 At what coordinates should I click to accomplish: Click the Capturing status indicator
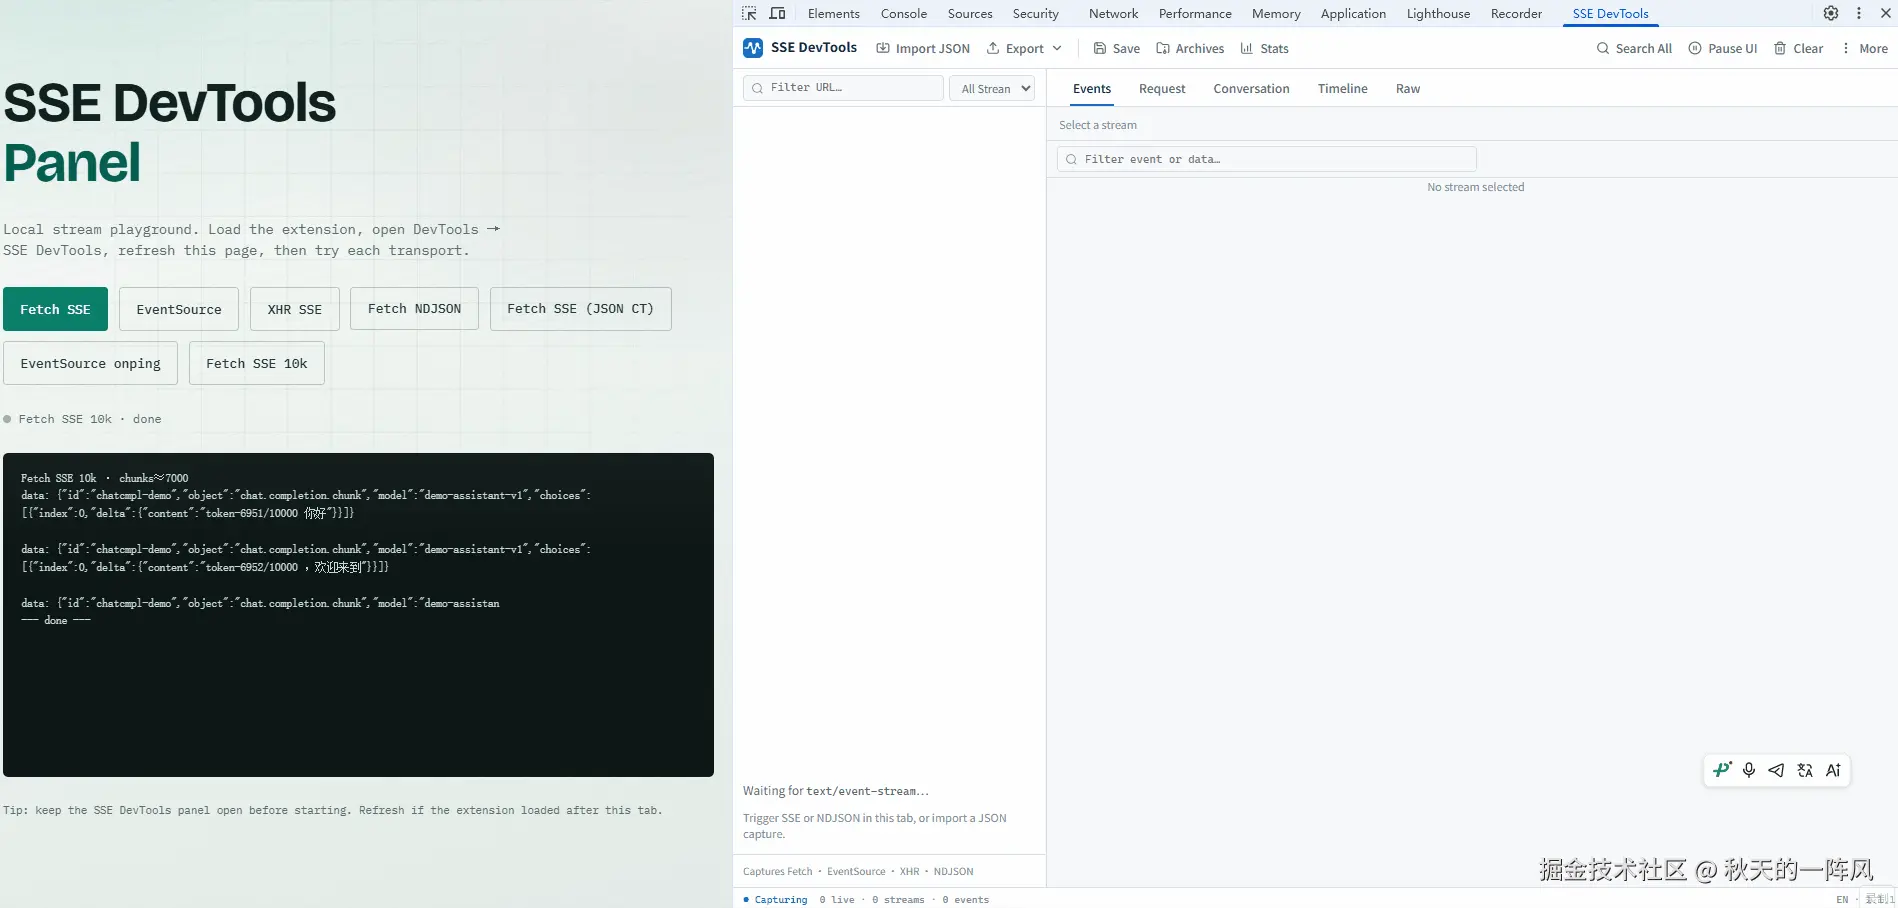pos(775,899)
